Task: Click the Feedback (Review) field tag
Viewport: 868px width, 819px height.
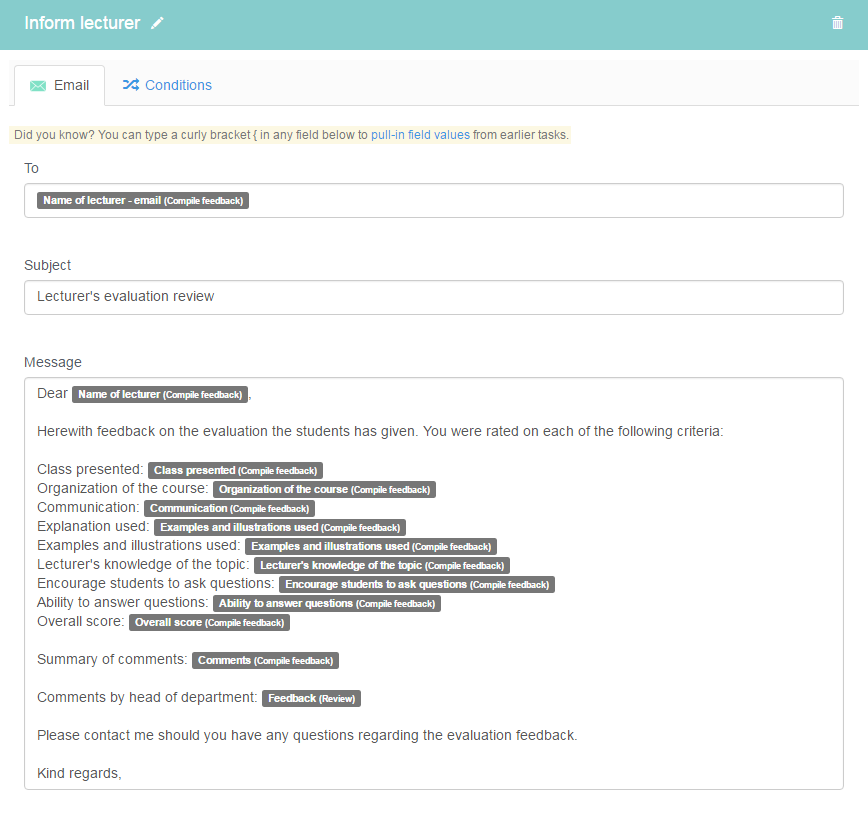Action: [311, 698]
